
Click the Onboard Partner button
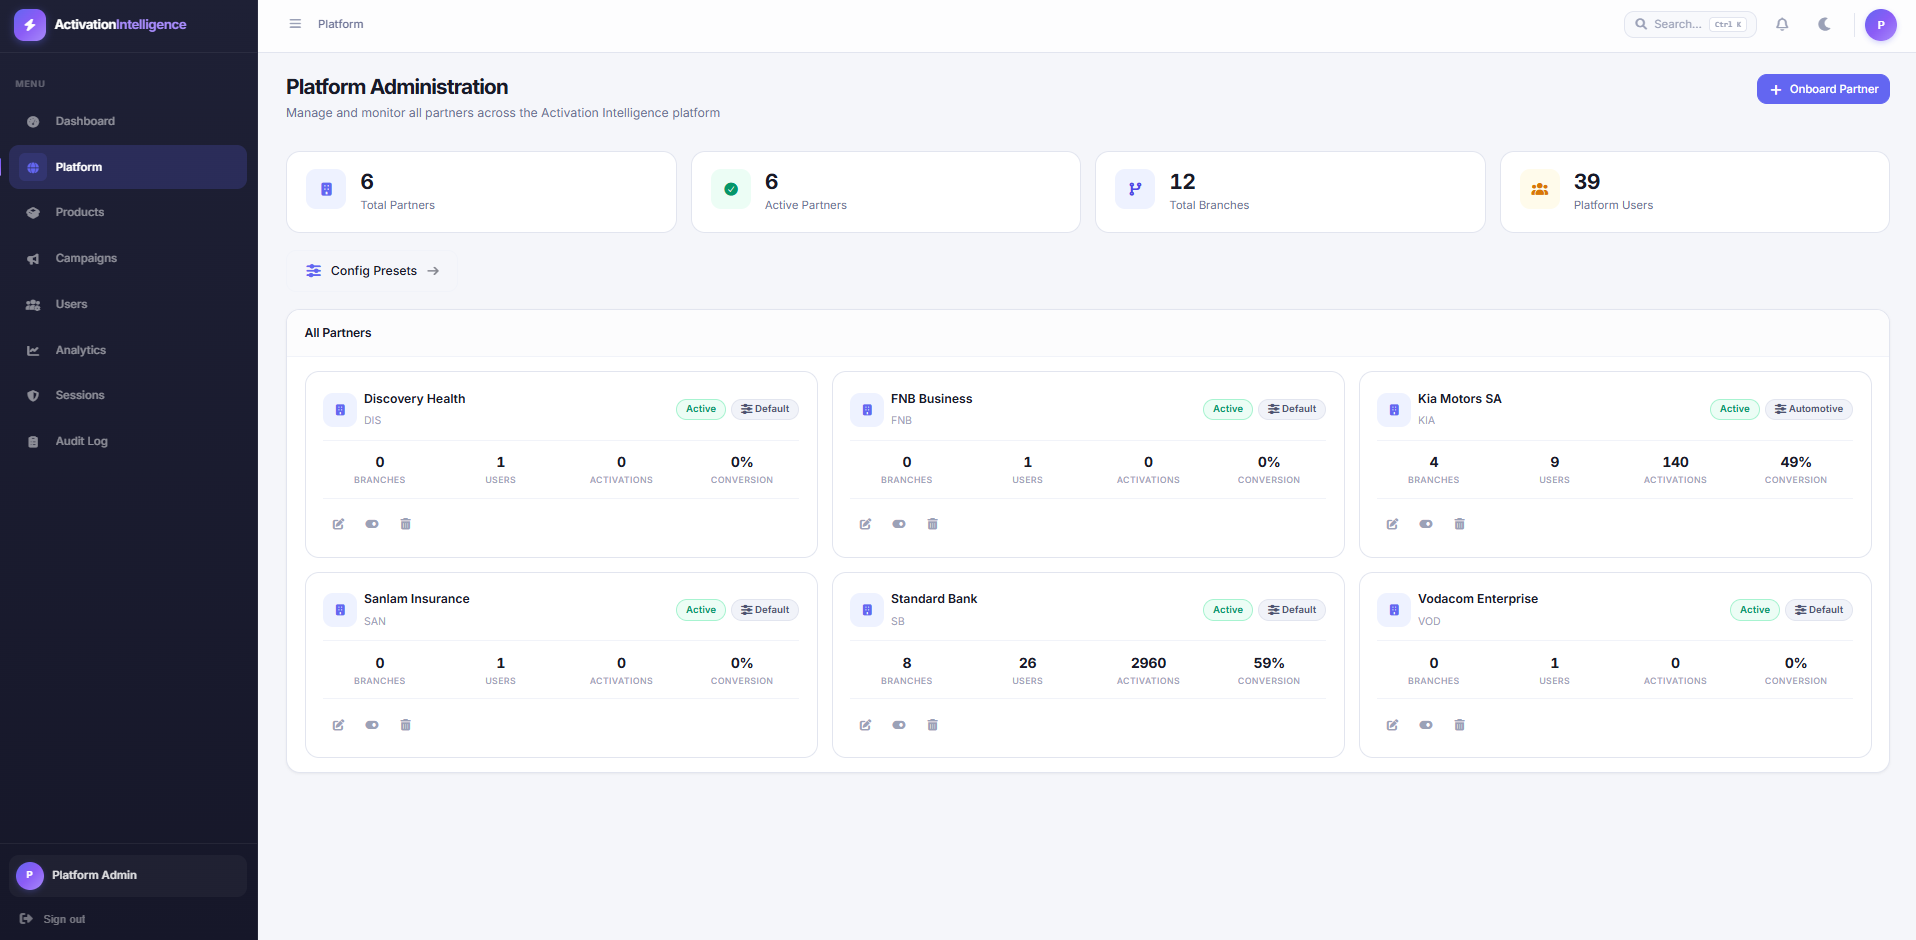(1823, 89)
